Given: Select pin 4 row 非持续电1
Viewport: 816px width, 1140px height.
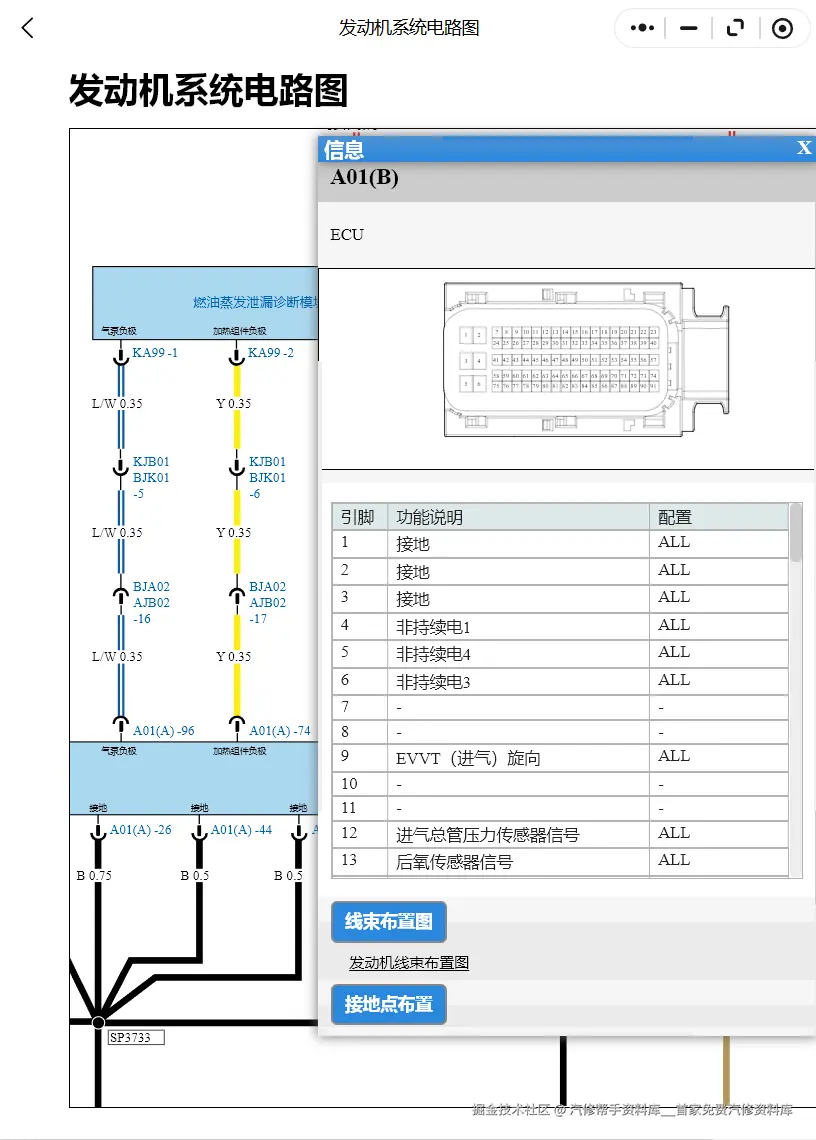Looking at the screenshot, I should (560, 626).
